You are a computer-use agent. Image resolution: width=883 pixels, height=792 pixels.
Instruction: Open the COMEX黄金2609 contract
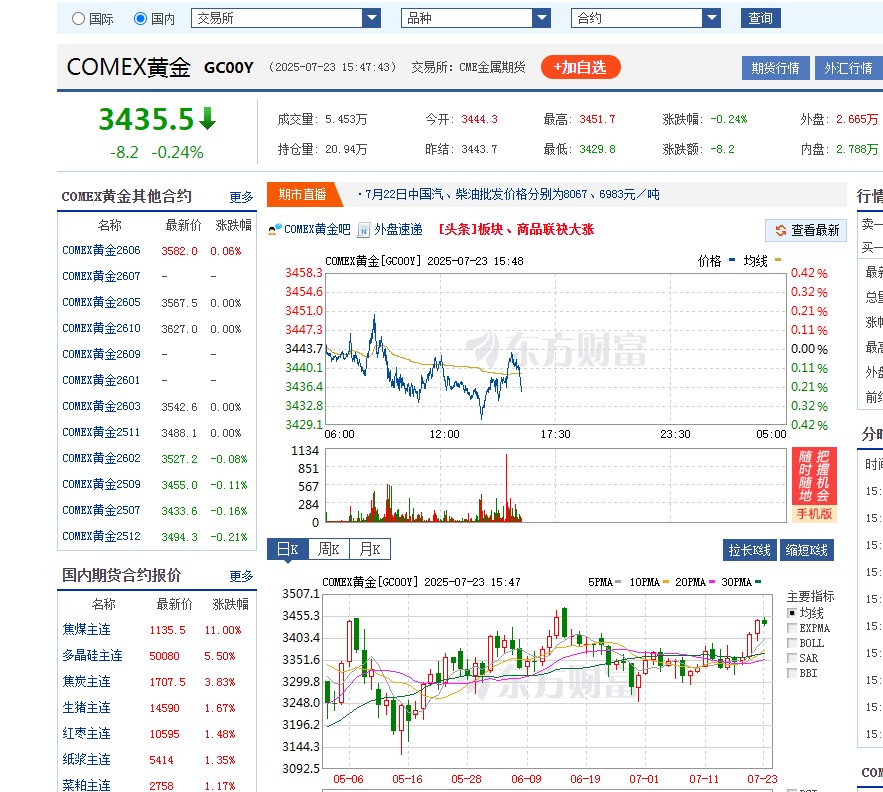(101, 354)
